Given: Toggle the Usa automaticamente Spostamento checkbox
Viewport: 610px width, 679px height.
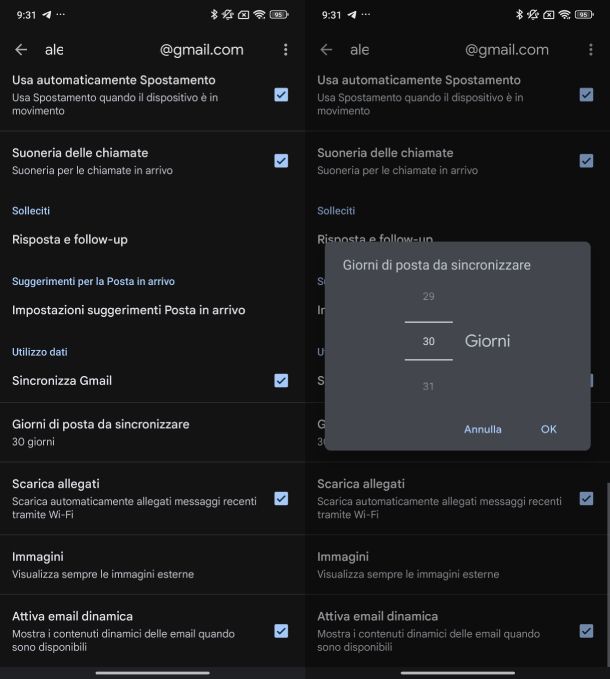Looking at the screenshot, I should click(x=281, y=94).
